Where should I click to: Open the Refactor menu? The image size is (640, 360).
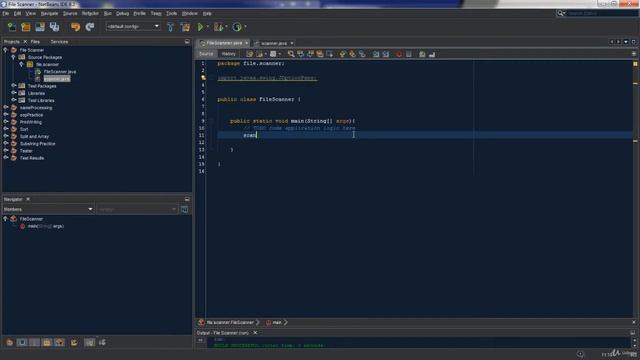pyautogui.click(x=90, y=13)
